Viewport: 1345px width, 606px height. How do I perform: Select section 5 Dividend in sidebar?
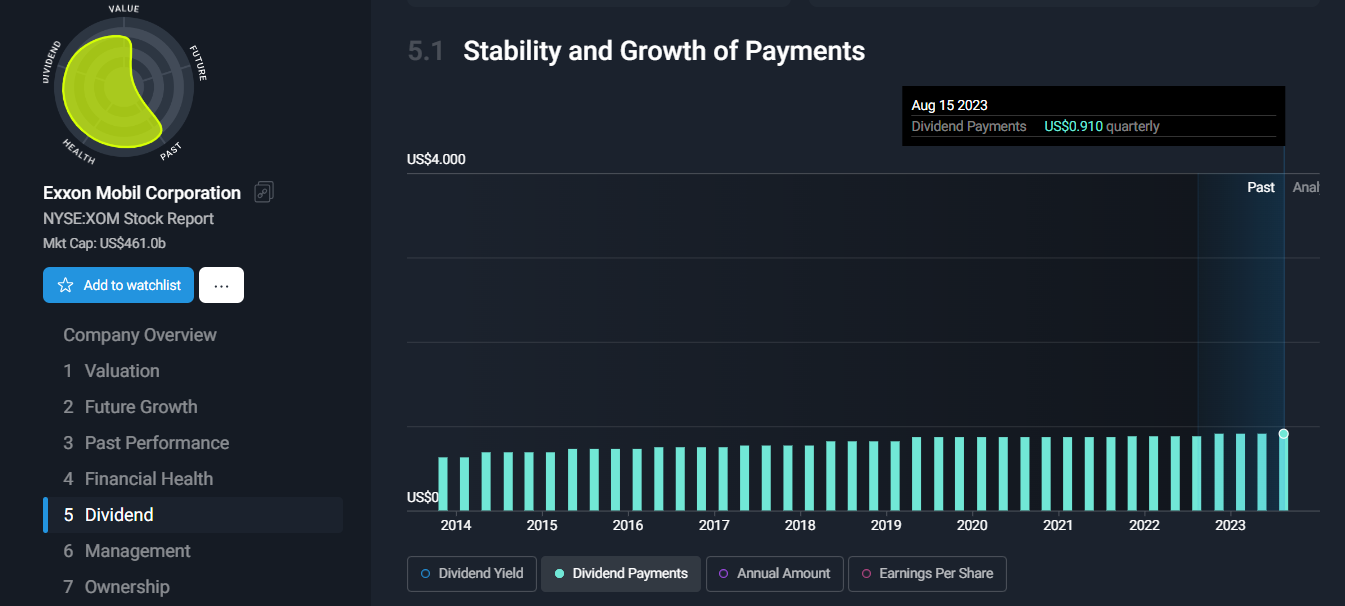[193, 515]
